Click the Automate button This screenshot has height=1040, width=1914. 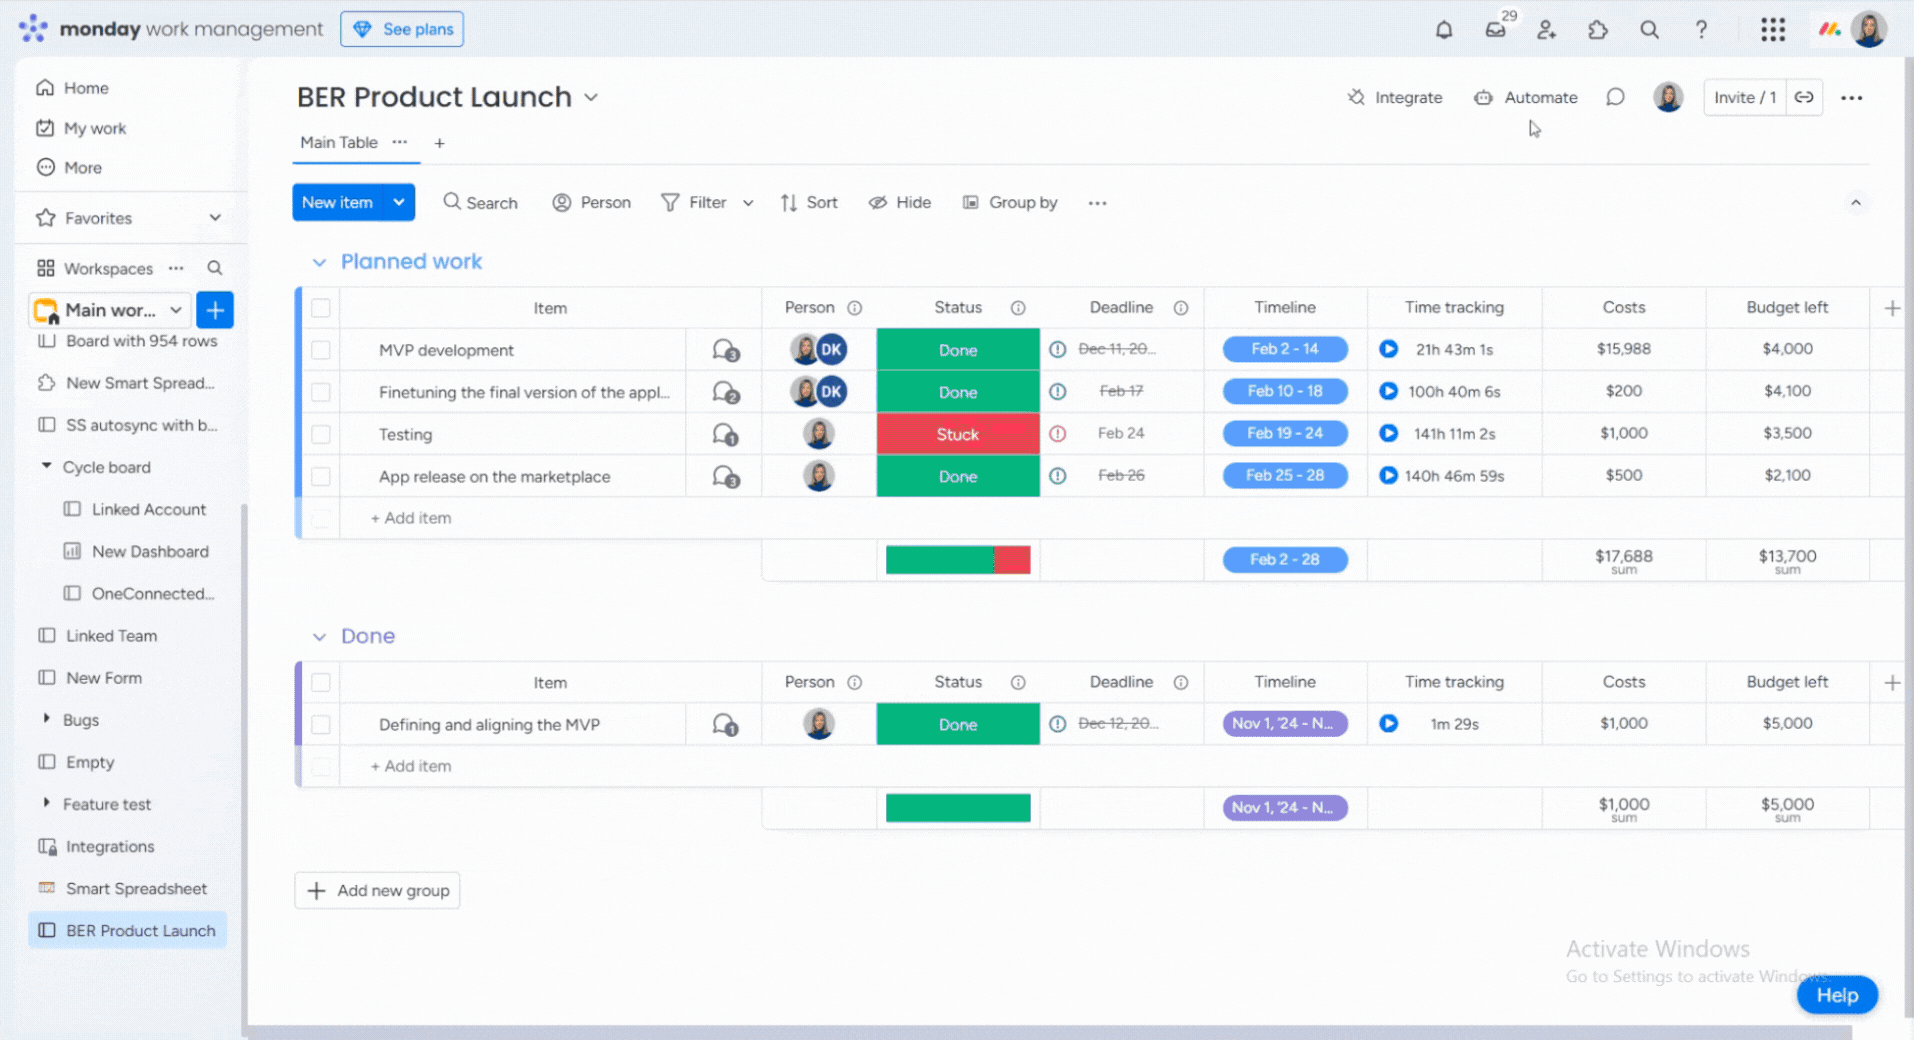coord(1526,97)
